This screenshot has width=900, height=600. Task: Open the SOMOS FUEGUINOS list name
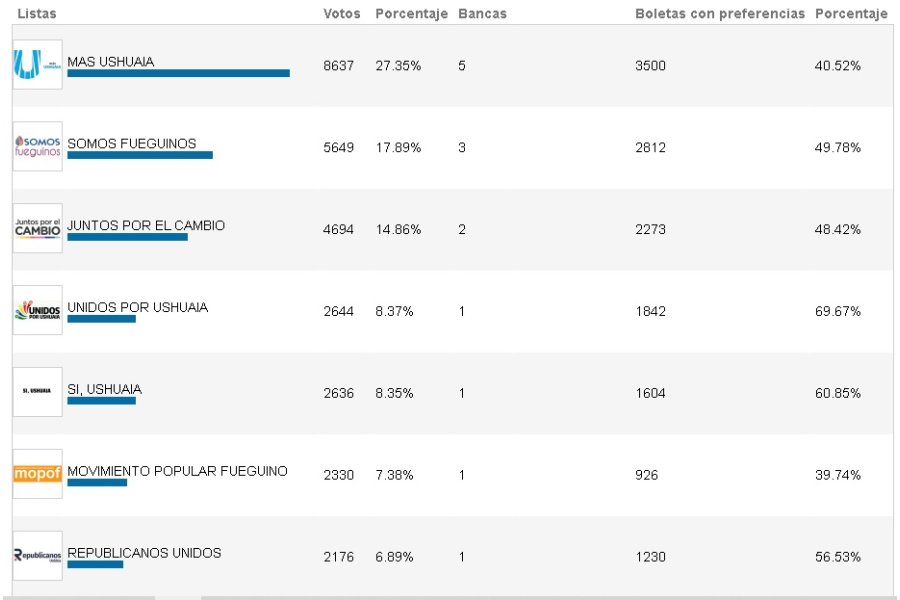(131, 144)
